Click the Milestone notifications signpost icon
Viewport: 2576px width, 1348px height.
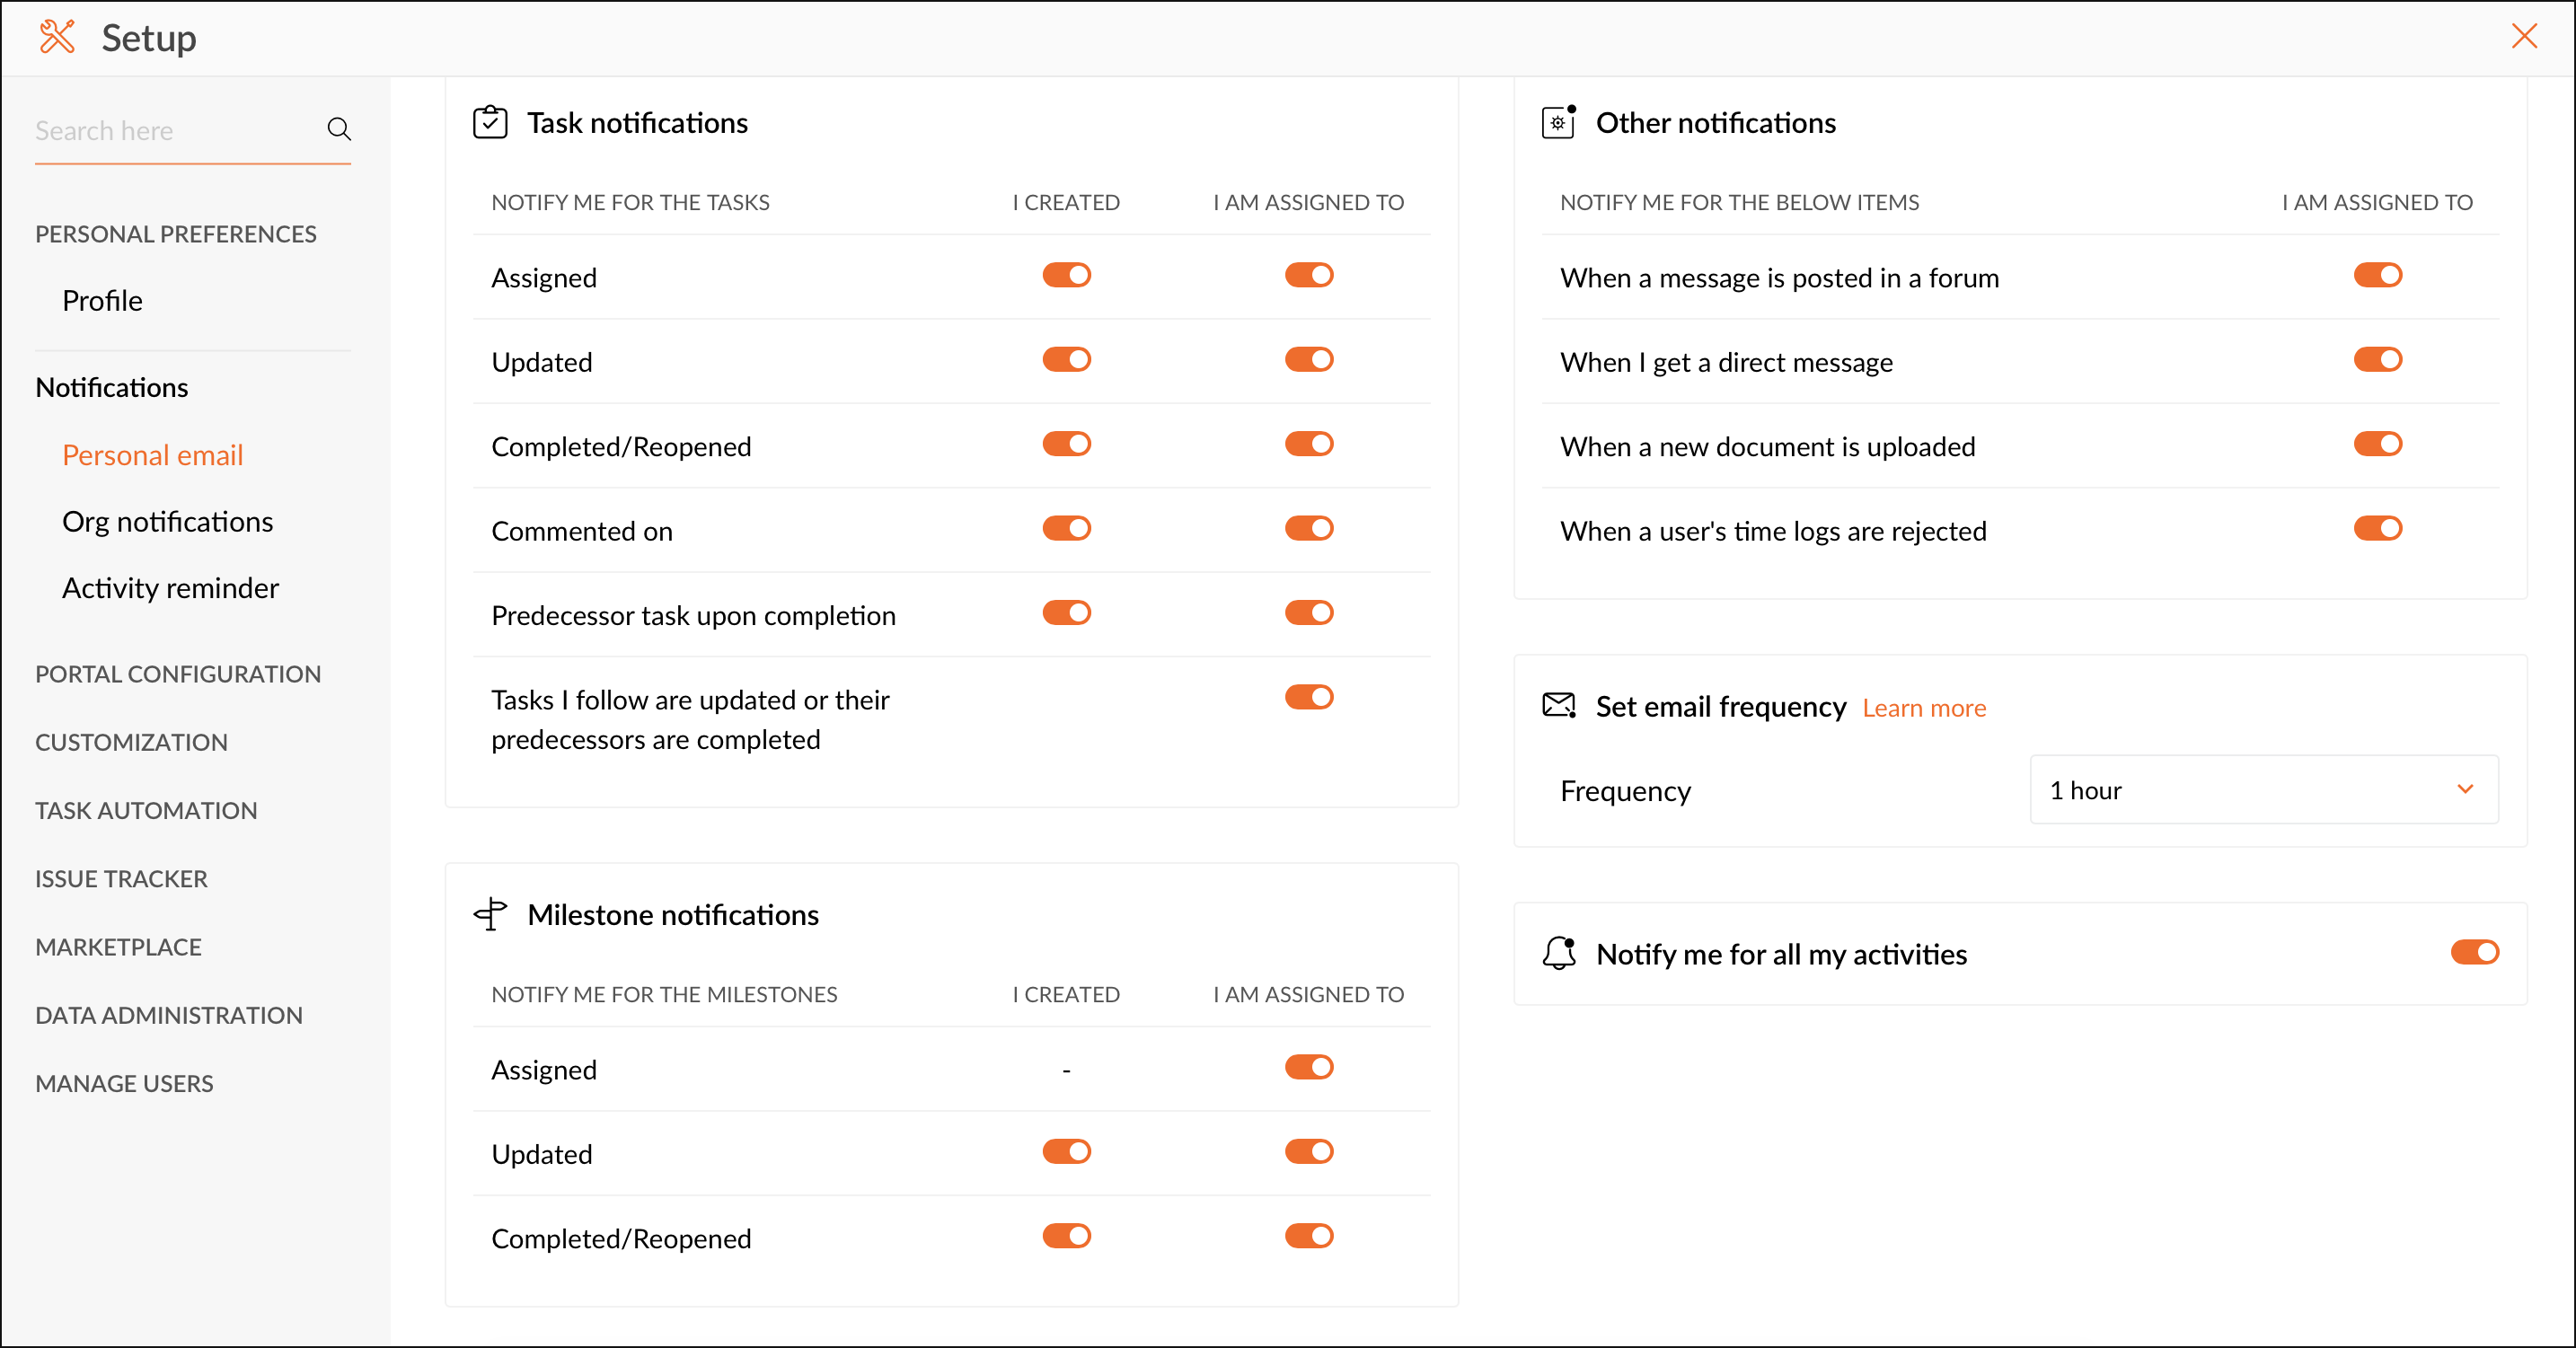490,914
